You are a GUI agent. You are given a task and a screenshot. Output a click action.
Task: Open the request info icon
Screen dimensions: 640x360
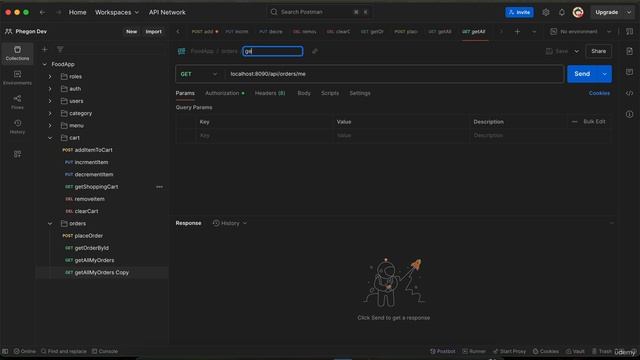tap(629, 114)
